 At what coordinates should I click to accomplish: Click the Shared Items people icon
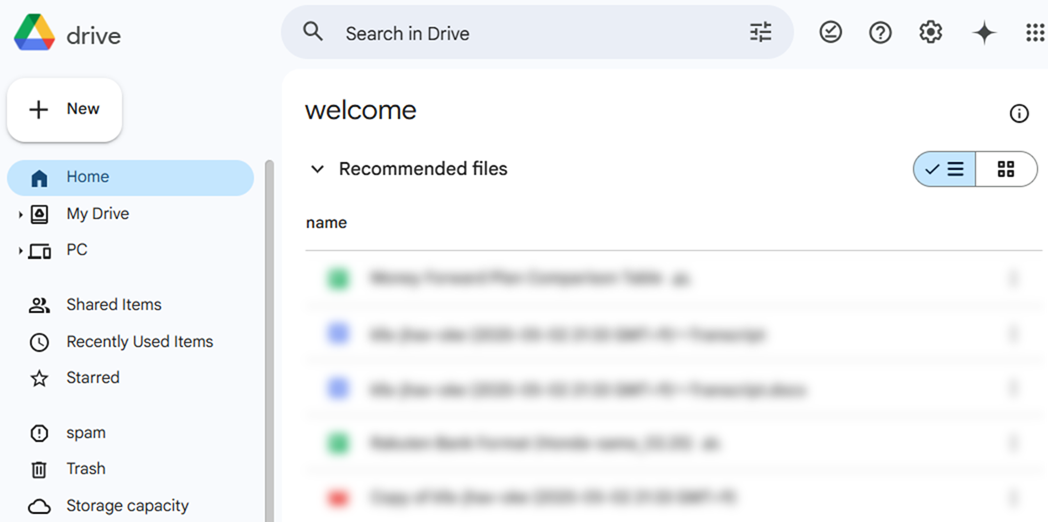(x=39, y=305)
